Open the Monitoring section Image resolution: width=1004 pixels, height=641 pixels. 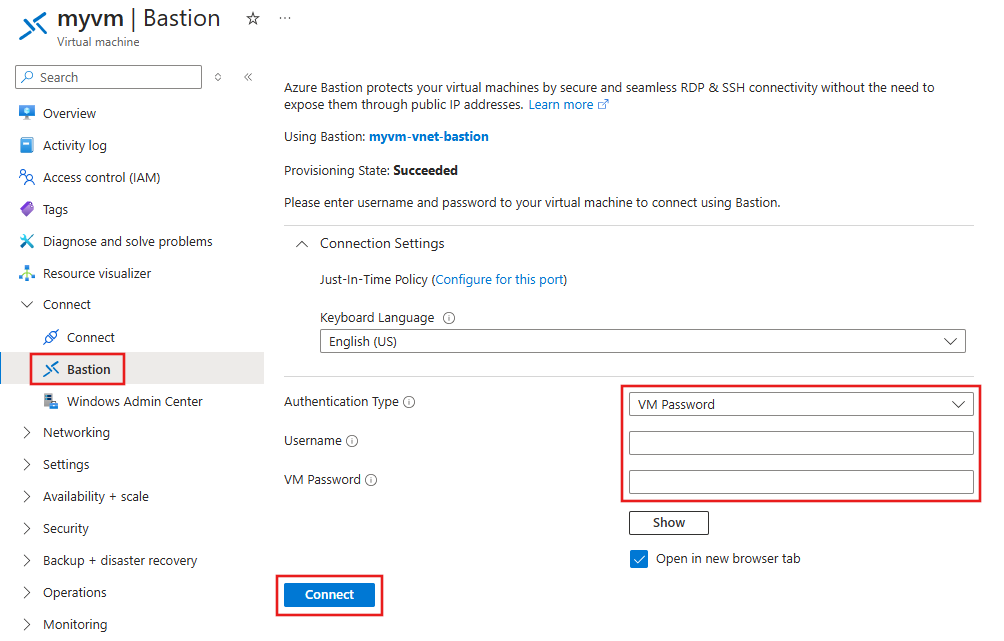tap(77, 624)
